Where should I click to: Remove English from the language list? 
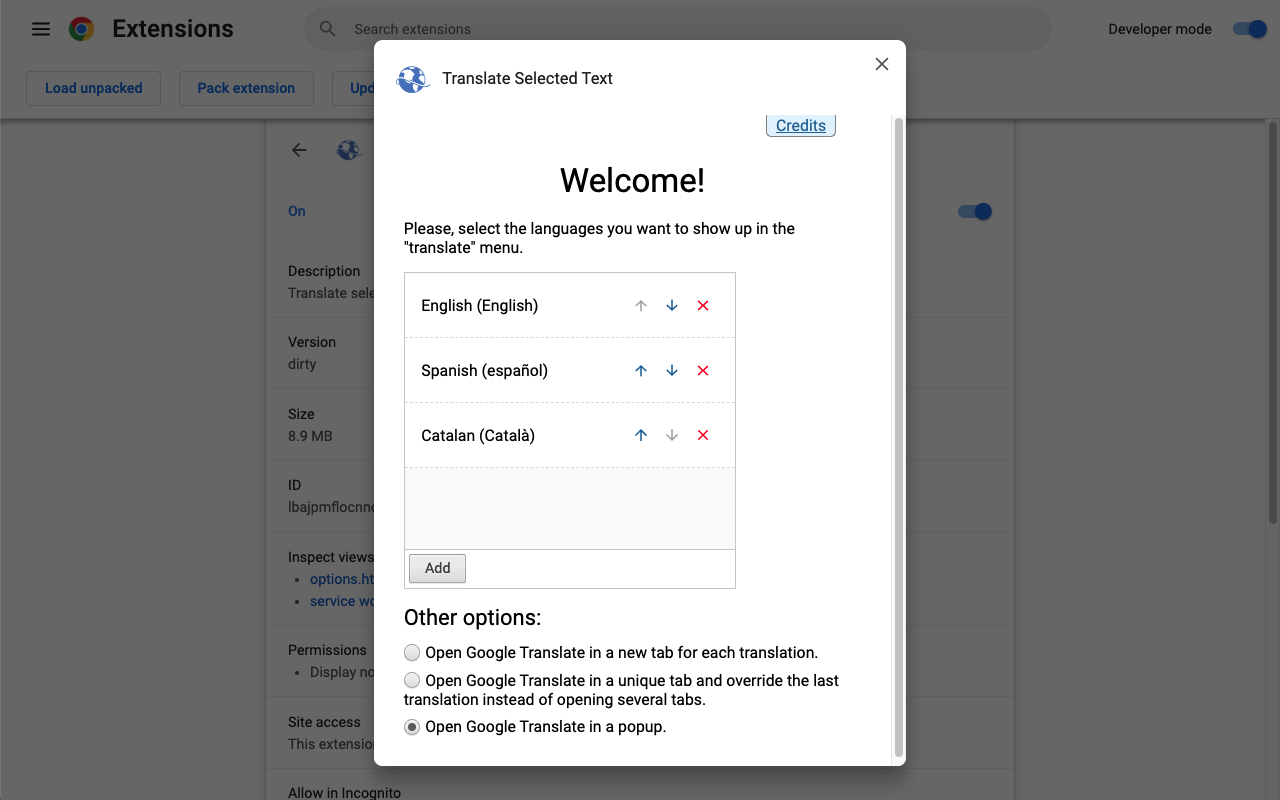point(703,306)
